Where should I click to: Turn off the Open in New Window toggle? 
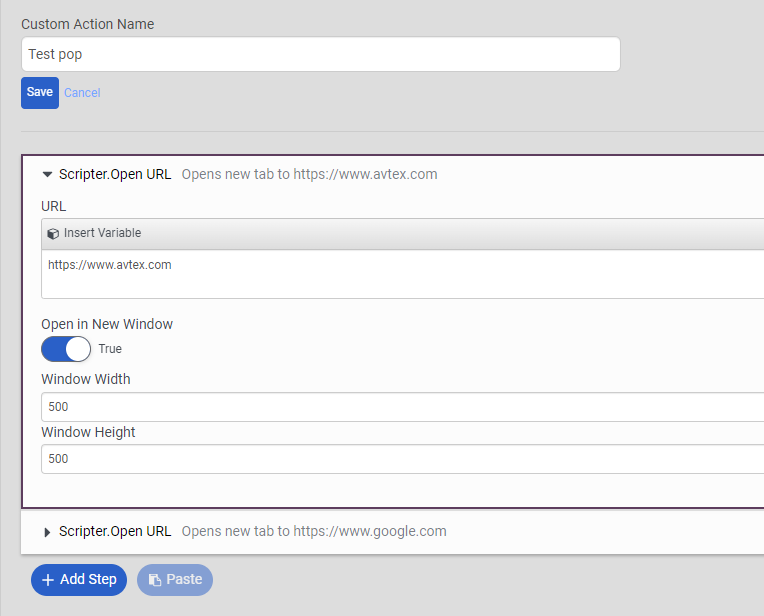(66, 349)
